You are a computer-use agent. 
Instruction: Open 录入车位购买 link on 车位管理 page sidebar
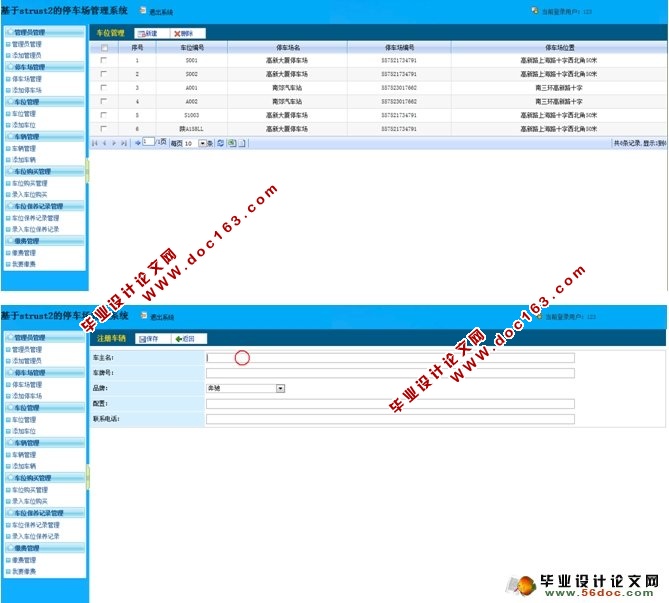click(29, 195)
